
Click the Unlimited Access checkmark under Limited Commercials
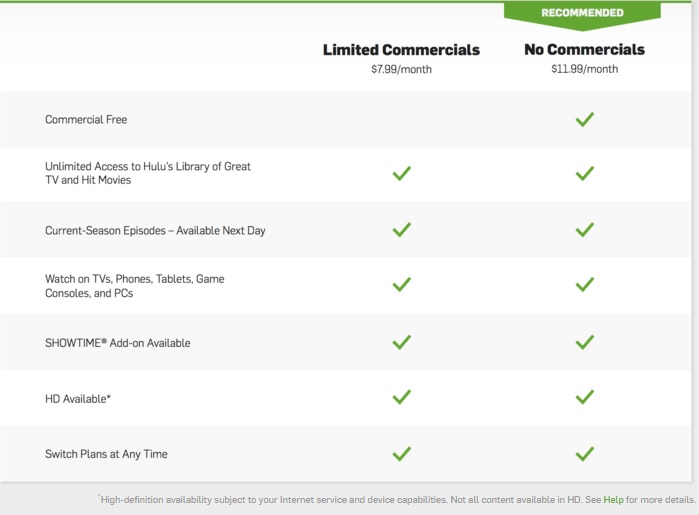pos(402,173)
